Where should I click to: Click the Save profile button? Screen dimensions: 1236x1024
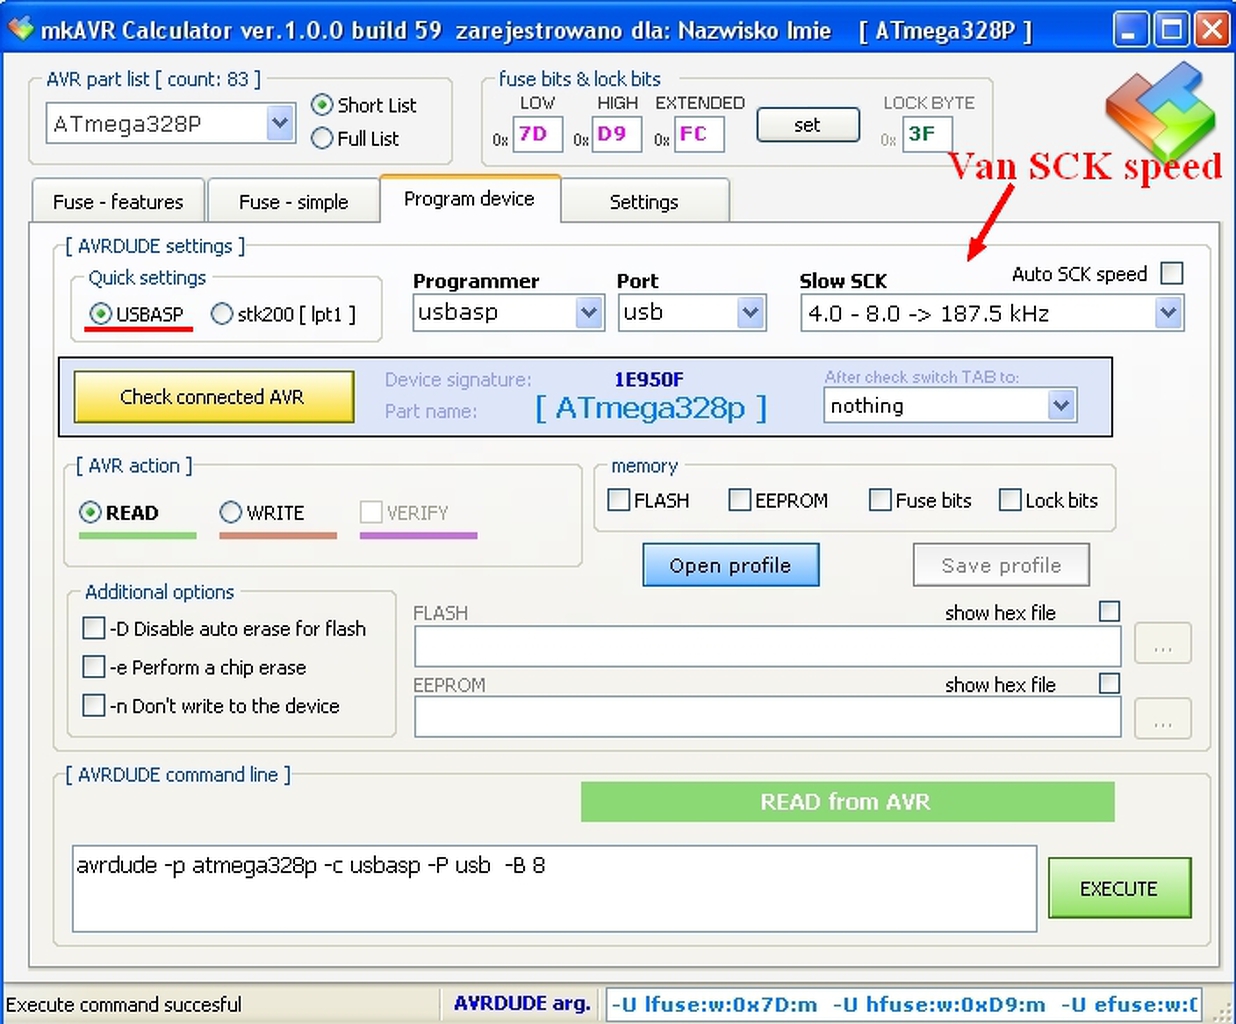pyautogui.click(x=1001, y=565)
